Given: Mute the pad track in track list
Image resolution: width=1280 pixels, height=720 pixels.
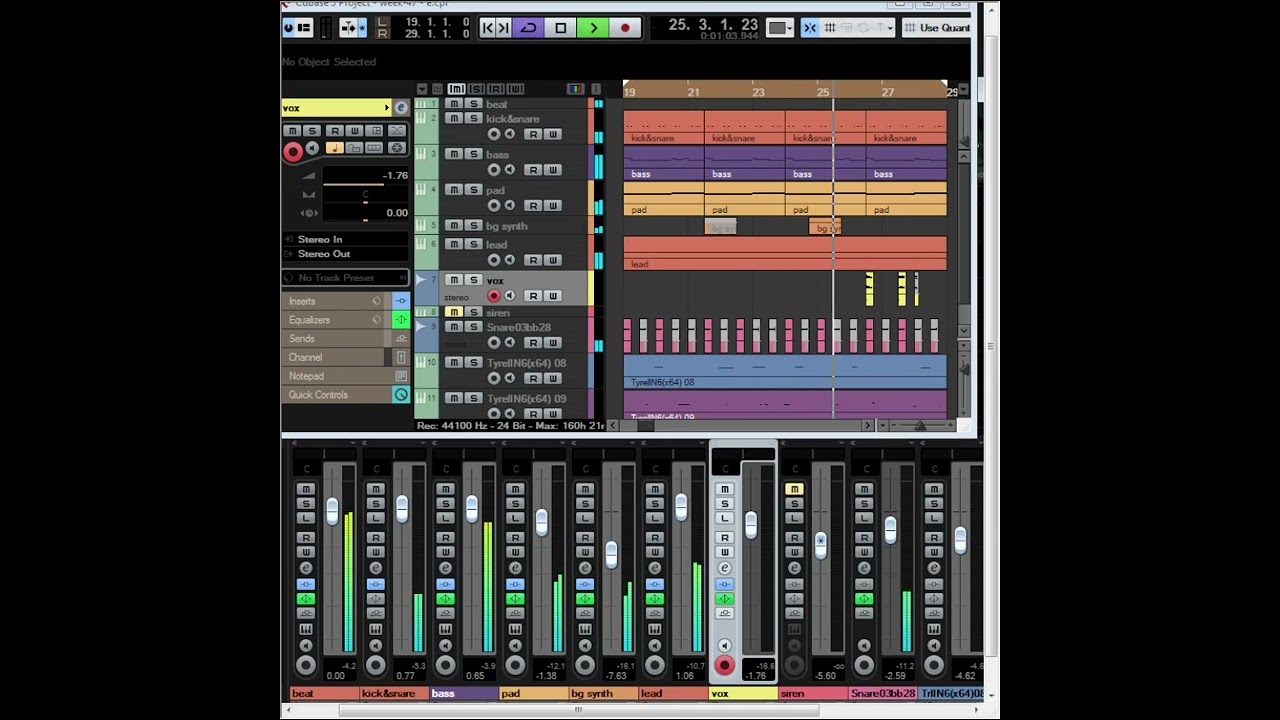Looking at the screenshot, I should pyautogui.click(x=453, y=190).
